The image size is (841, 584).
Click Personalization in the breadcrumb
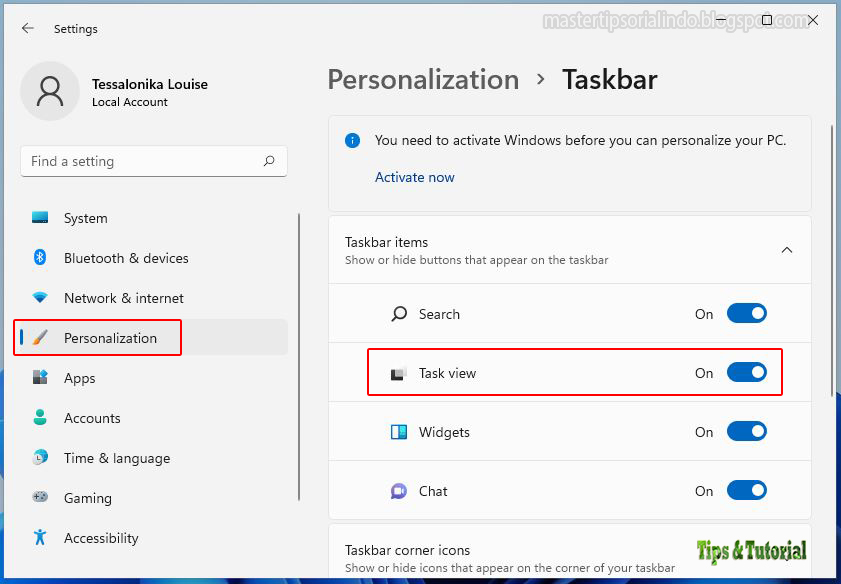coord(423,79)
